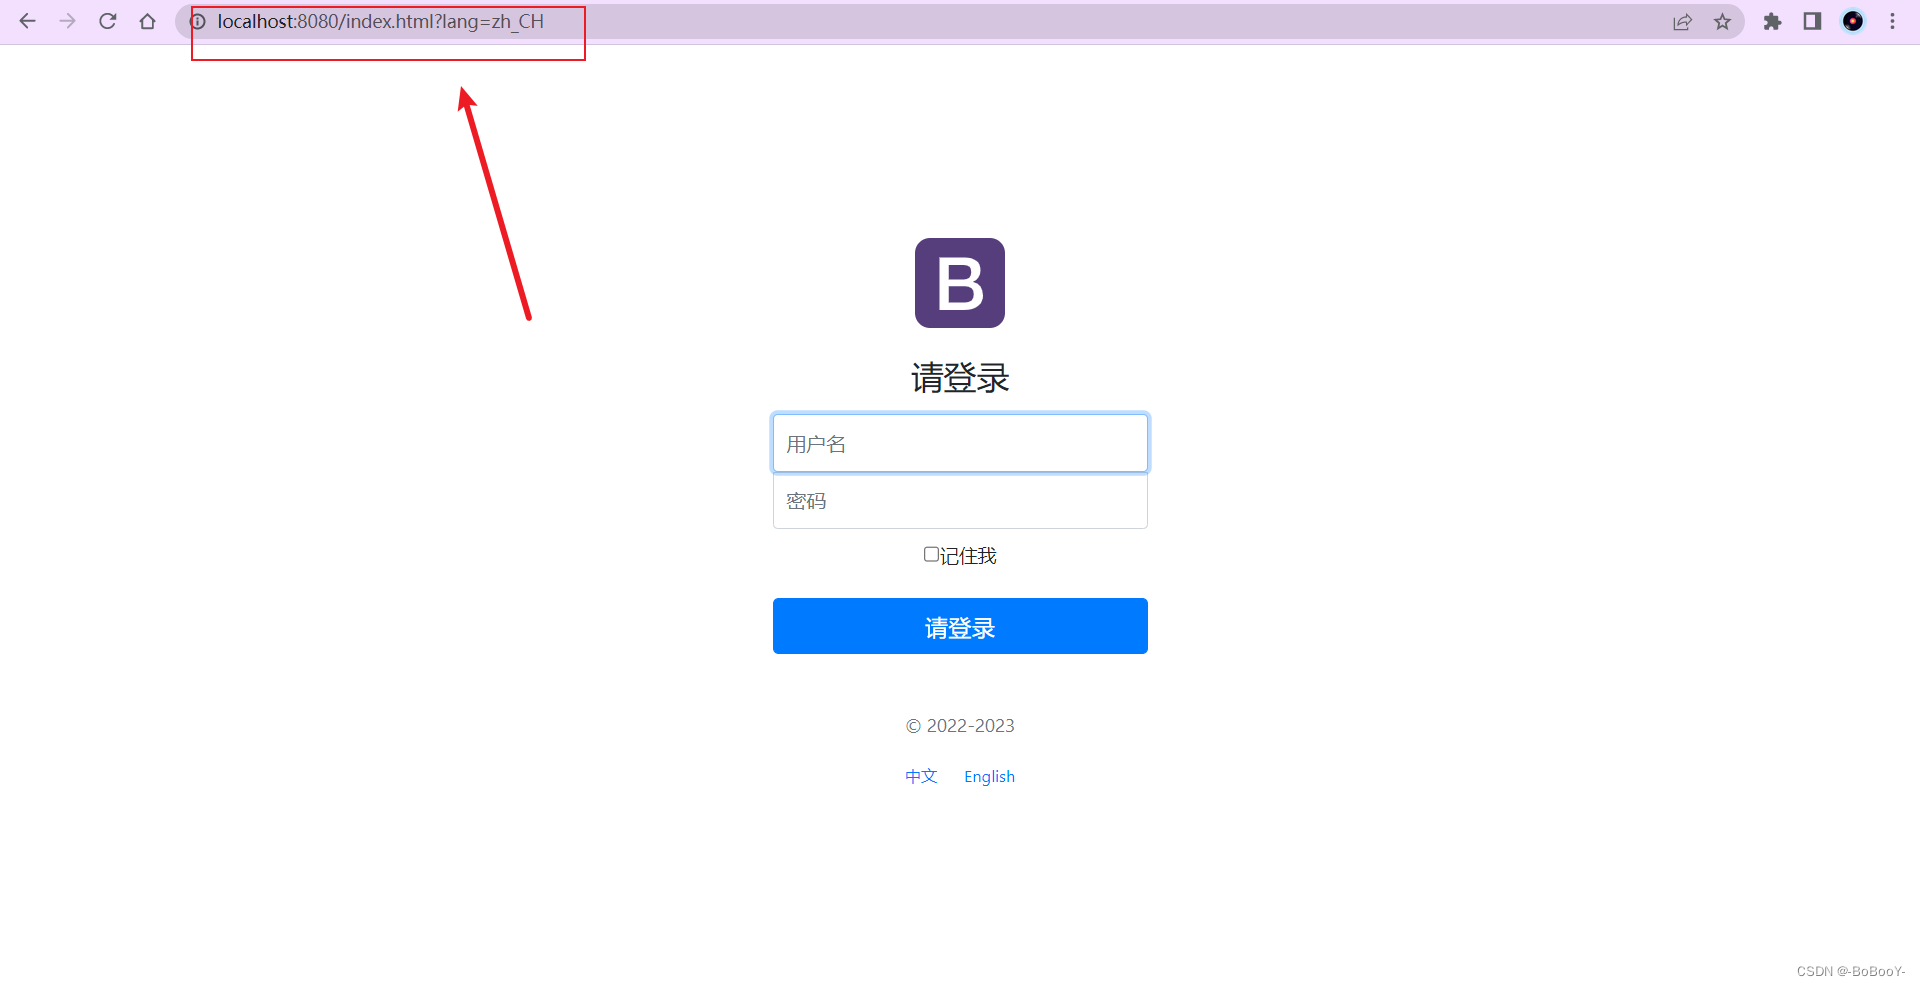Focus the address bar URL
The image size is (1920, 986).
pyautogui.click(x=381, y=21)
